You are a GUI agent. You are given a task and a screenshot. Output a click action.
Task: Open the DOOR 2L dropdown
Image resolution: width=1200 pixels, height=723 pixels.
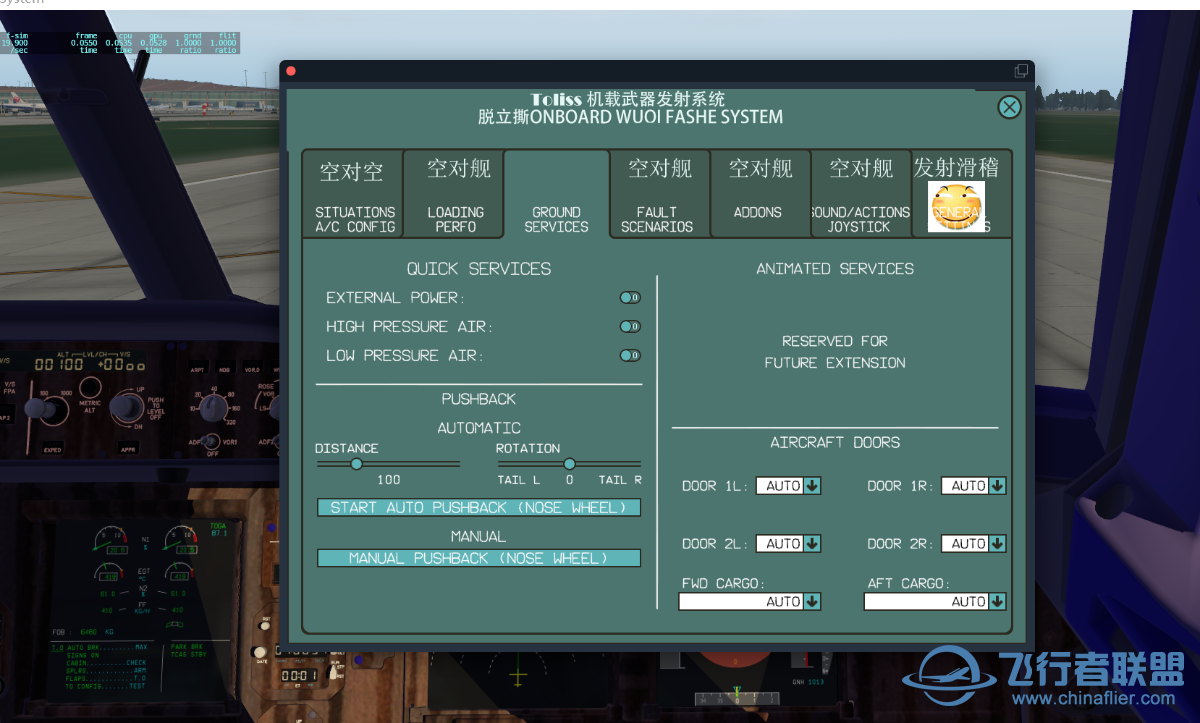tap(789, 544)
